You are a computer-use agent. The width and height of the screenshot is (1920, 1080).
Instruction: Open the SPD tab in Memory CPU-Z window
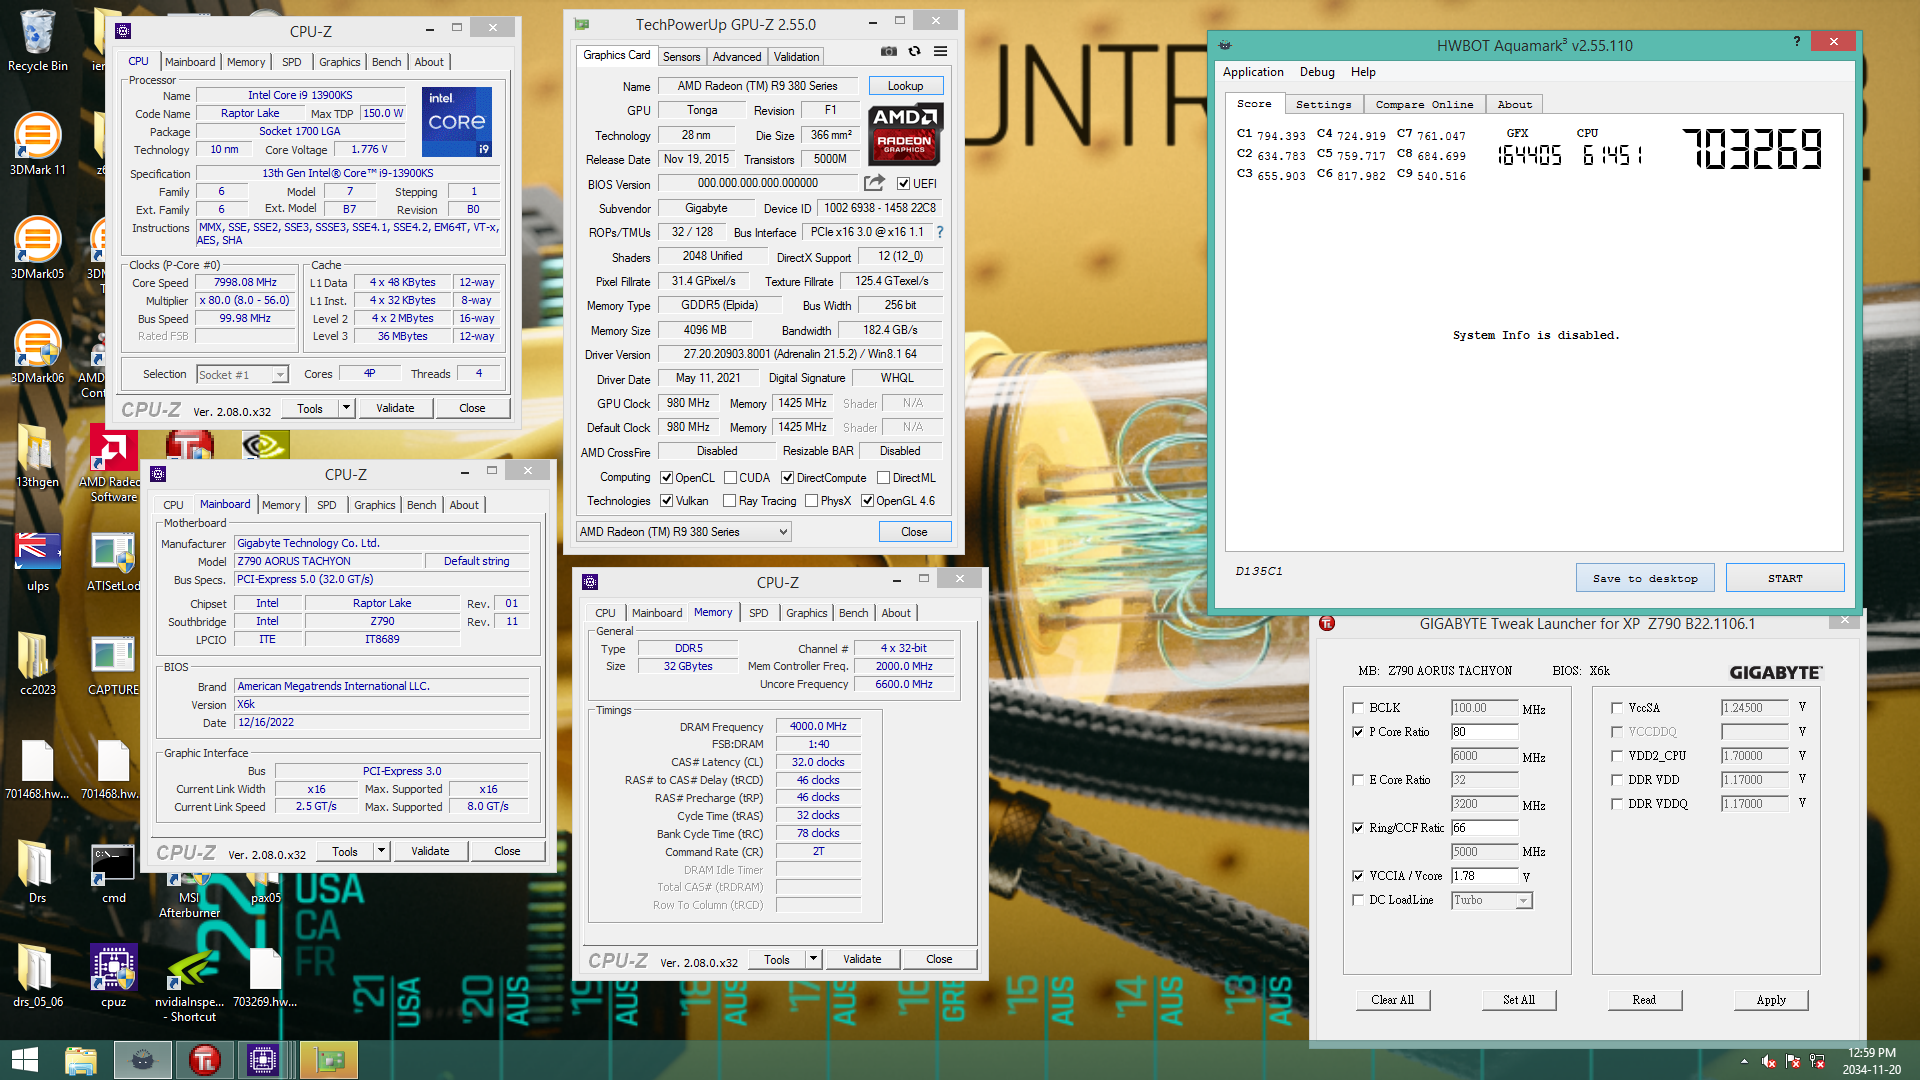759,613
